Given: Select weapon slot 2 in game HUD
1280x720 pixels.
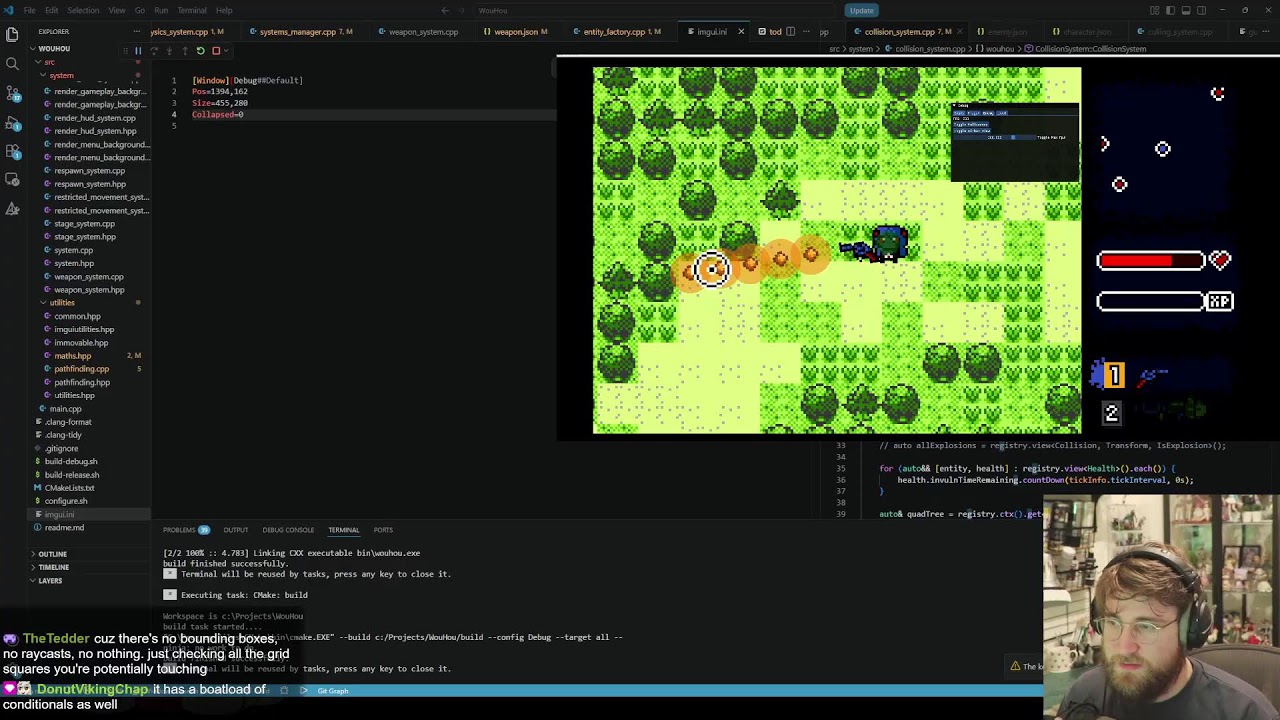Looking at the screenshot, I should (x=1111, y=412).
